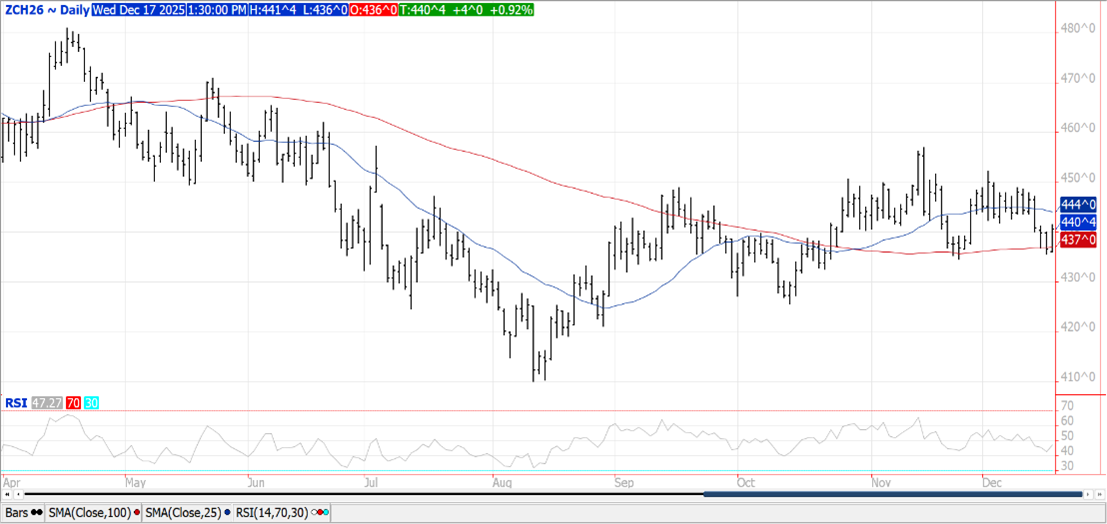Click the colored dots beside RSI(14,70,30)
Viewport: 1107px width, 524px height.
point(321,512)
